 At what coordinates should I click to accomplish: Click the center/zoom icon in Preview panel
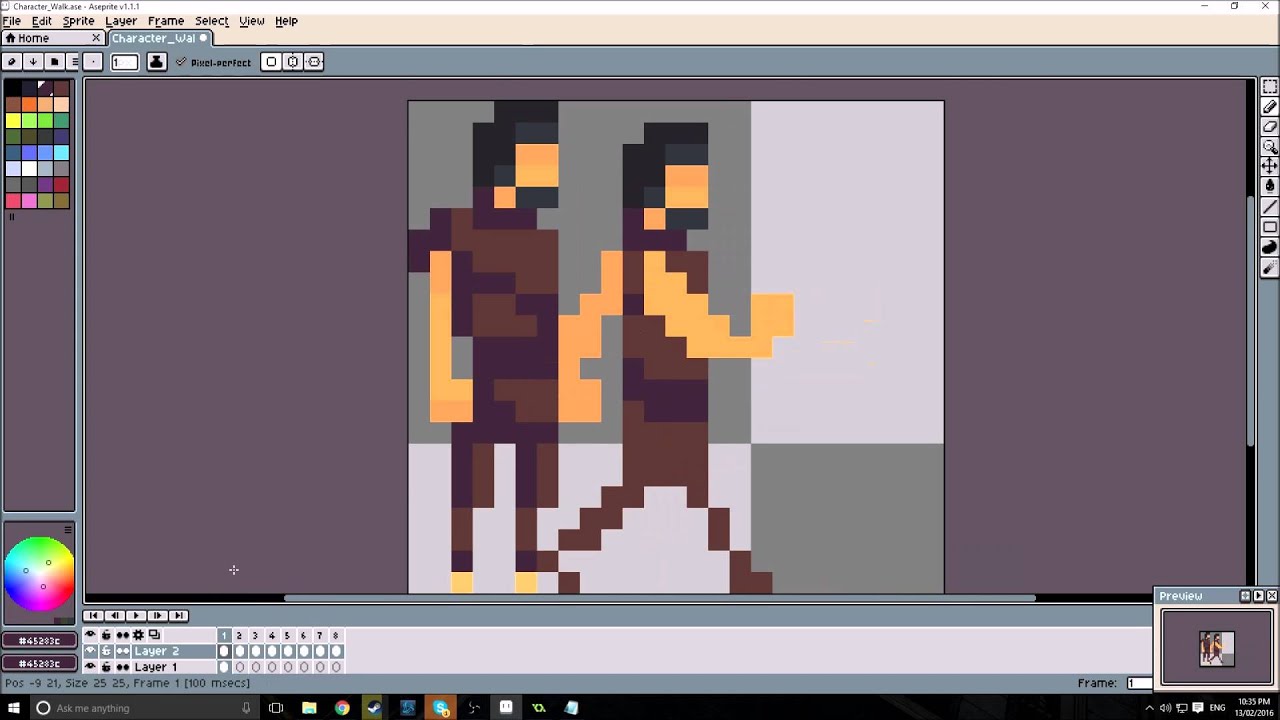[x=1245, y=596]
